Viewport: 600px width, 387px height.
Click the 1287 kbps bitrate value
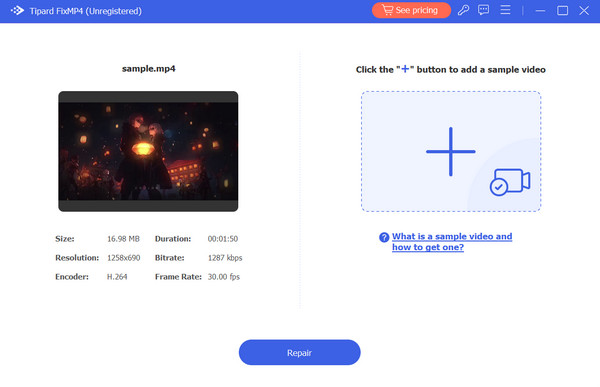click(x=225, y=258)
